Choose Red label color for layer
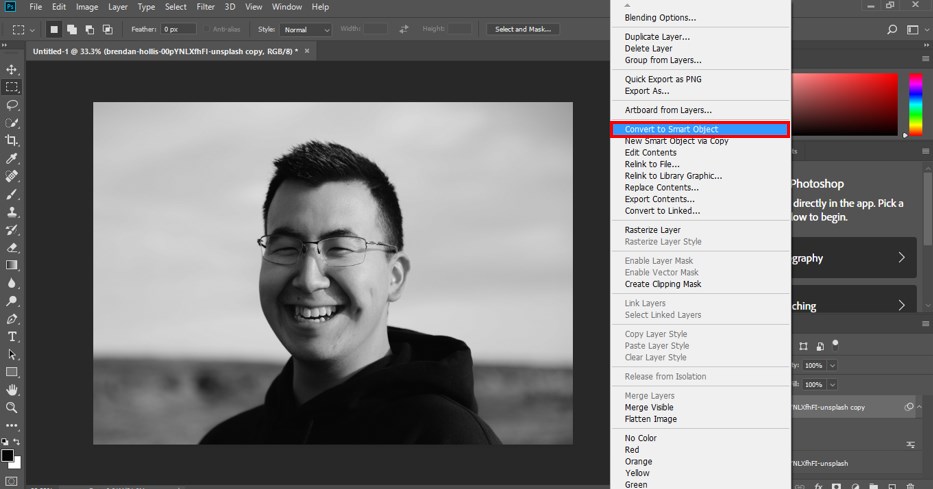The height and width of the screenshot is (489, 933). point(632,450)
